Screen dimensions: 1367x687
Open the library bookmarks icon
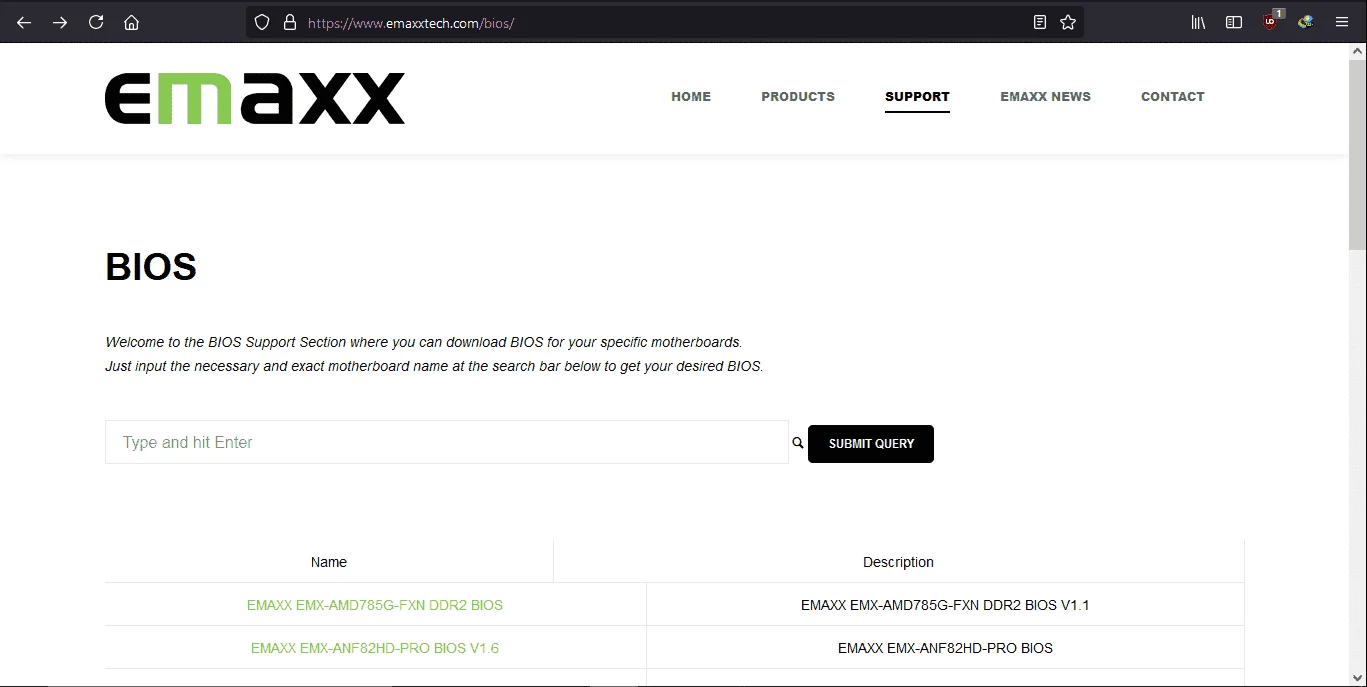click(1198, 22)
